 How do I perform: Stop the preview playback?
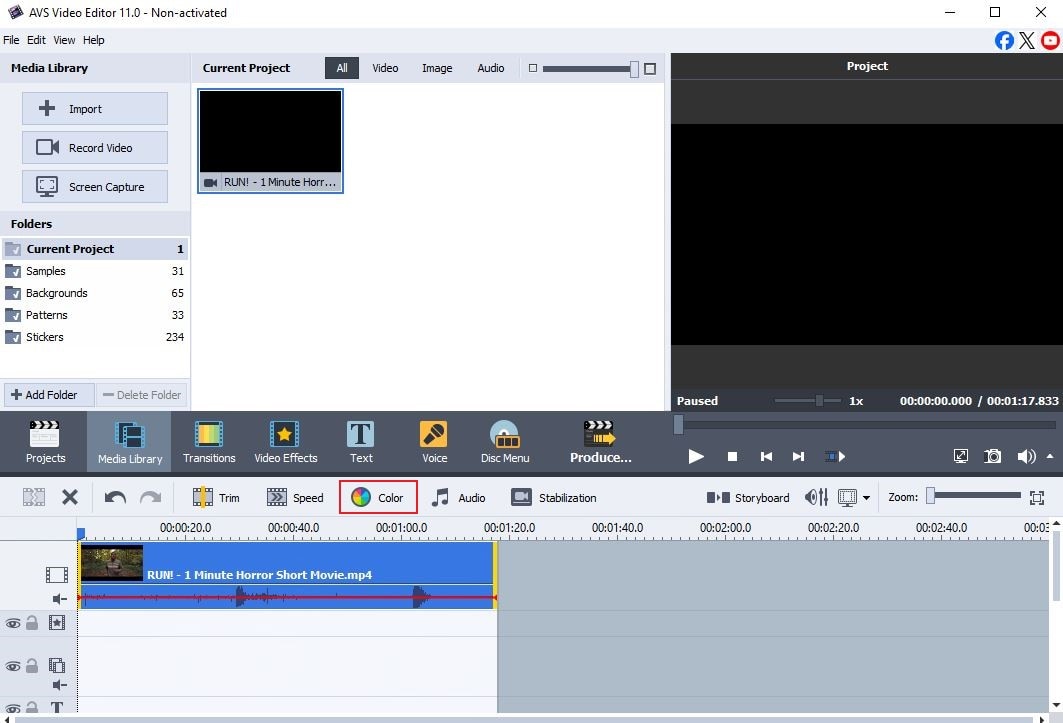point(732,456)
